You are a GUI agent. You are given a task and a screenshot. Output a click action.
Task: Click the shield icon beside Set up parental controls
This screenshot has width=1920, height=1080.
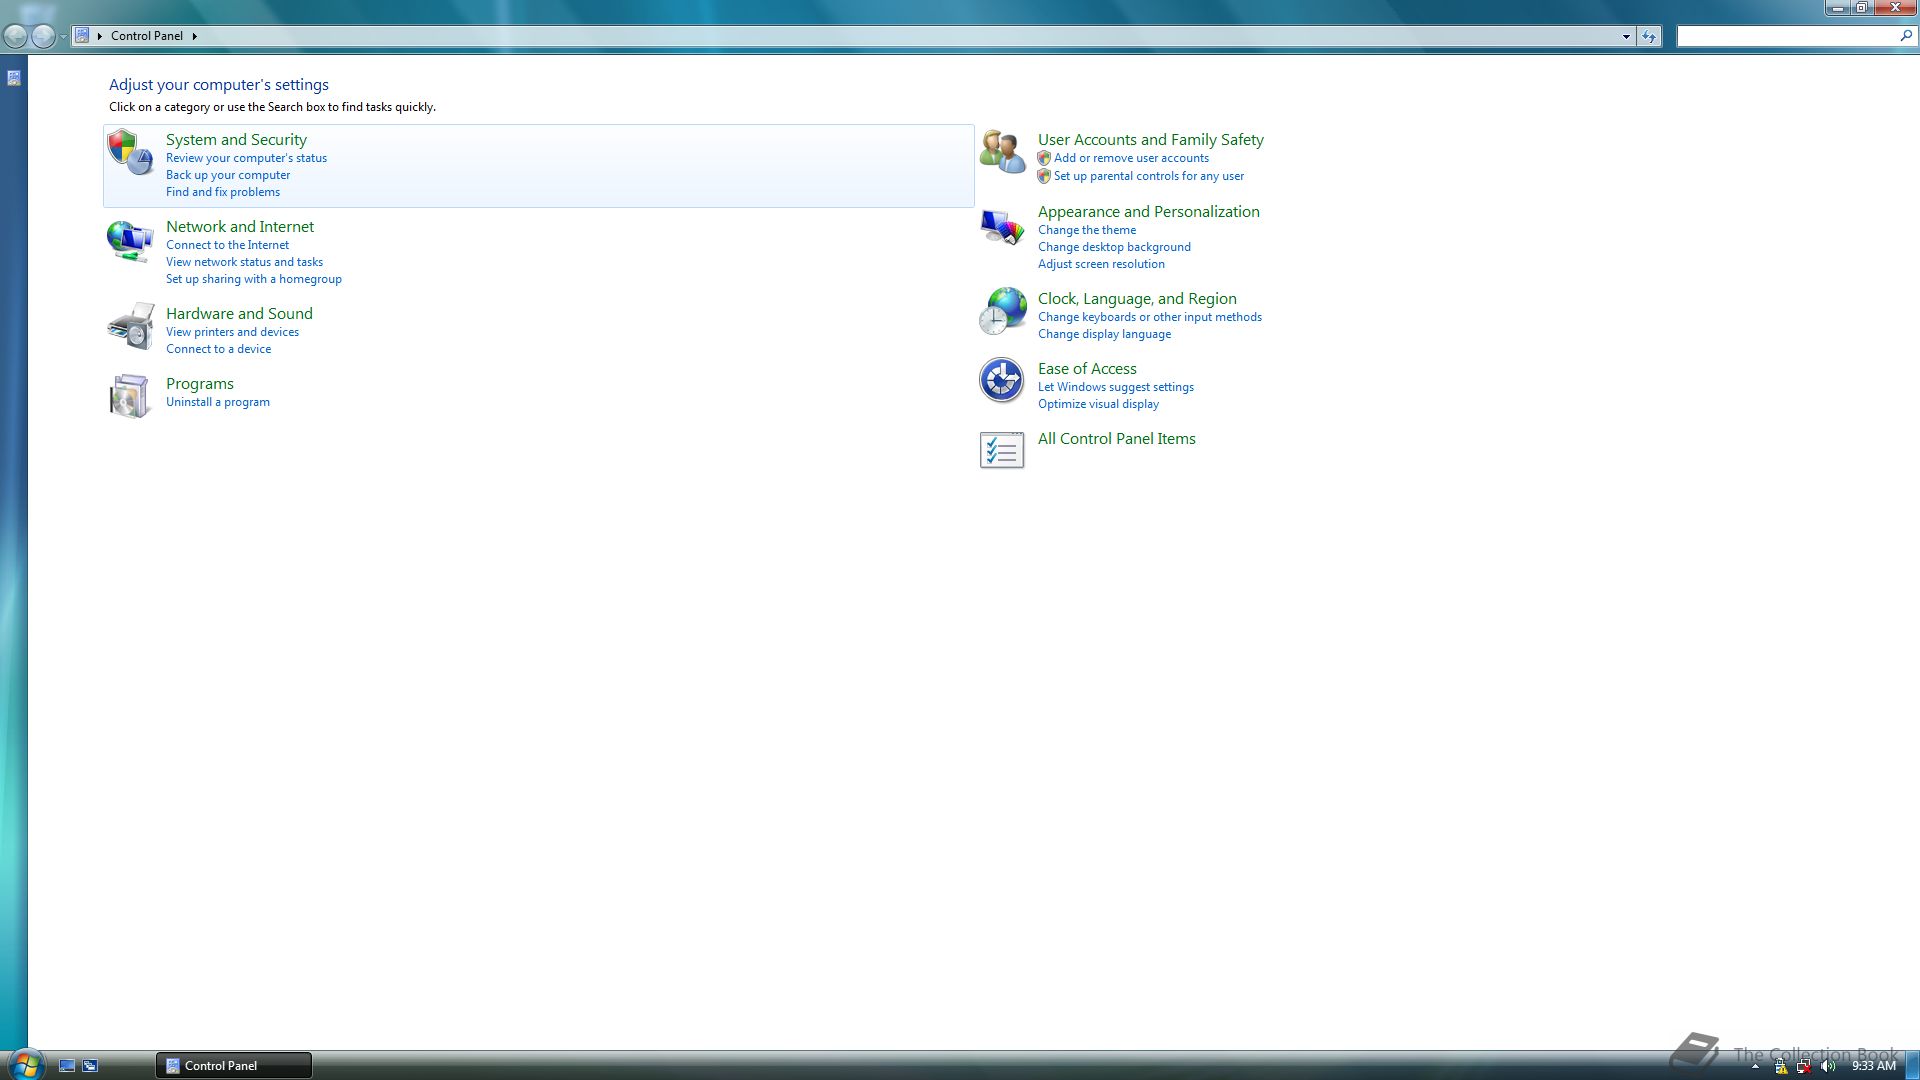click(1044, 176)
